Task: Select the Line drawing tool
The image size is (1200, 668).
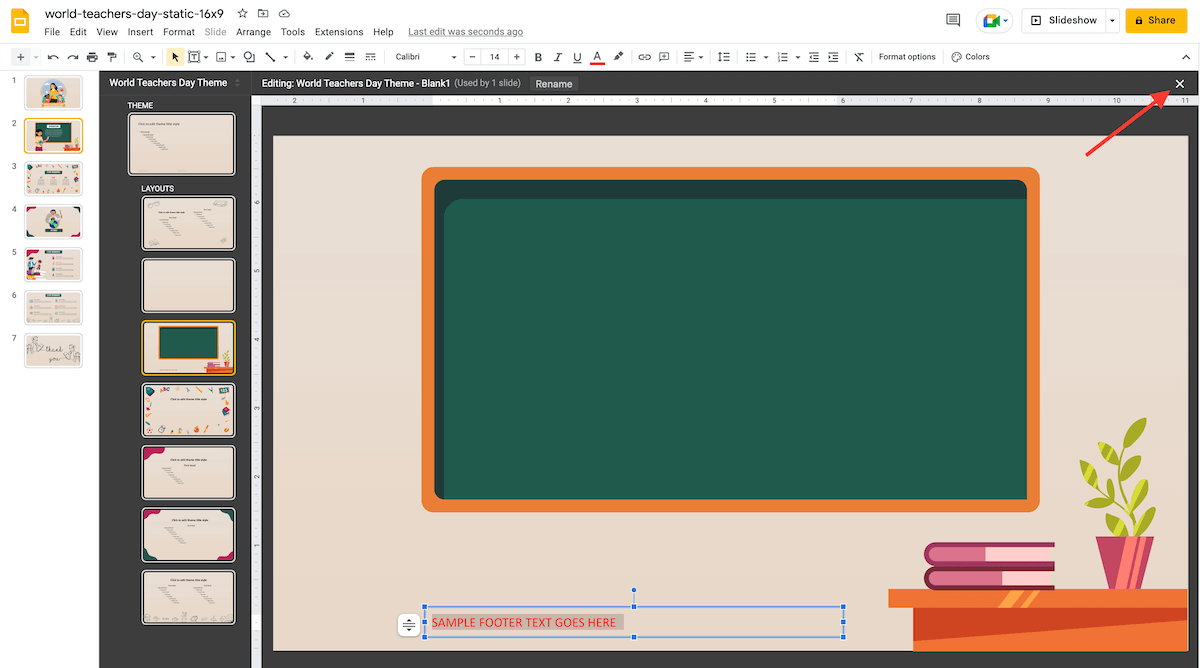Action: pyautogui.click(x=270, y=57)
